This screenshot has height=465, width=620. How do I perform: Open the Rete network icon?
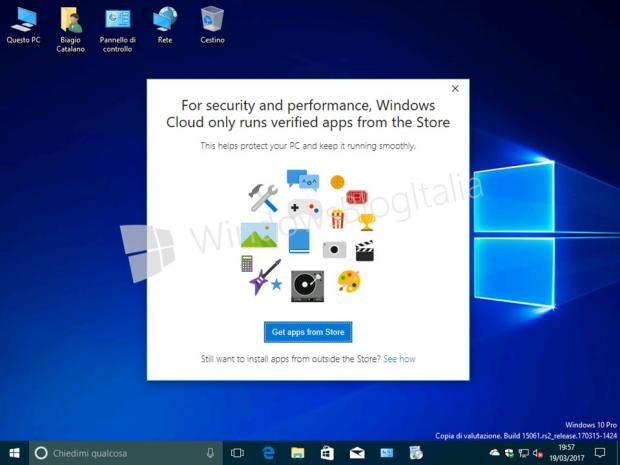165,20
